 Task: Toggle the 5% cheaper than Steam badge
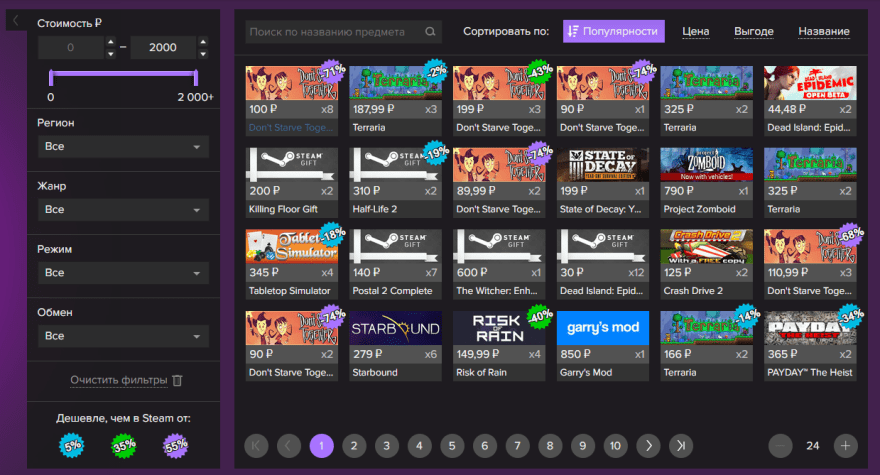(71, 445)
